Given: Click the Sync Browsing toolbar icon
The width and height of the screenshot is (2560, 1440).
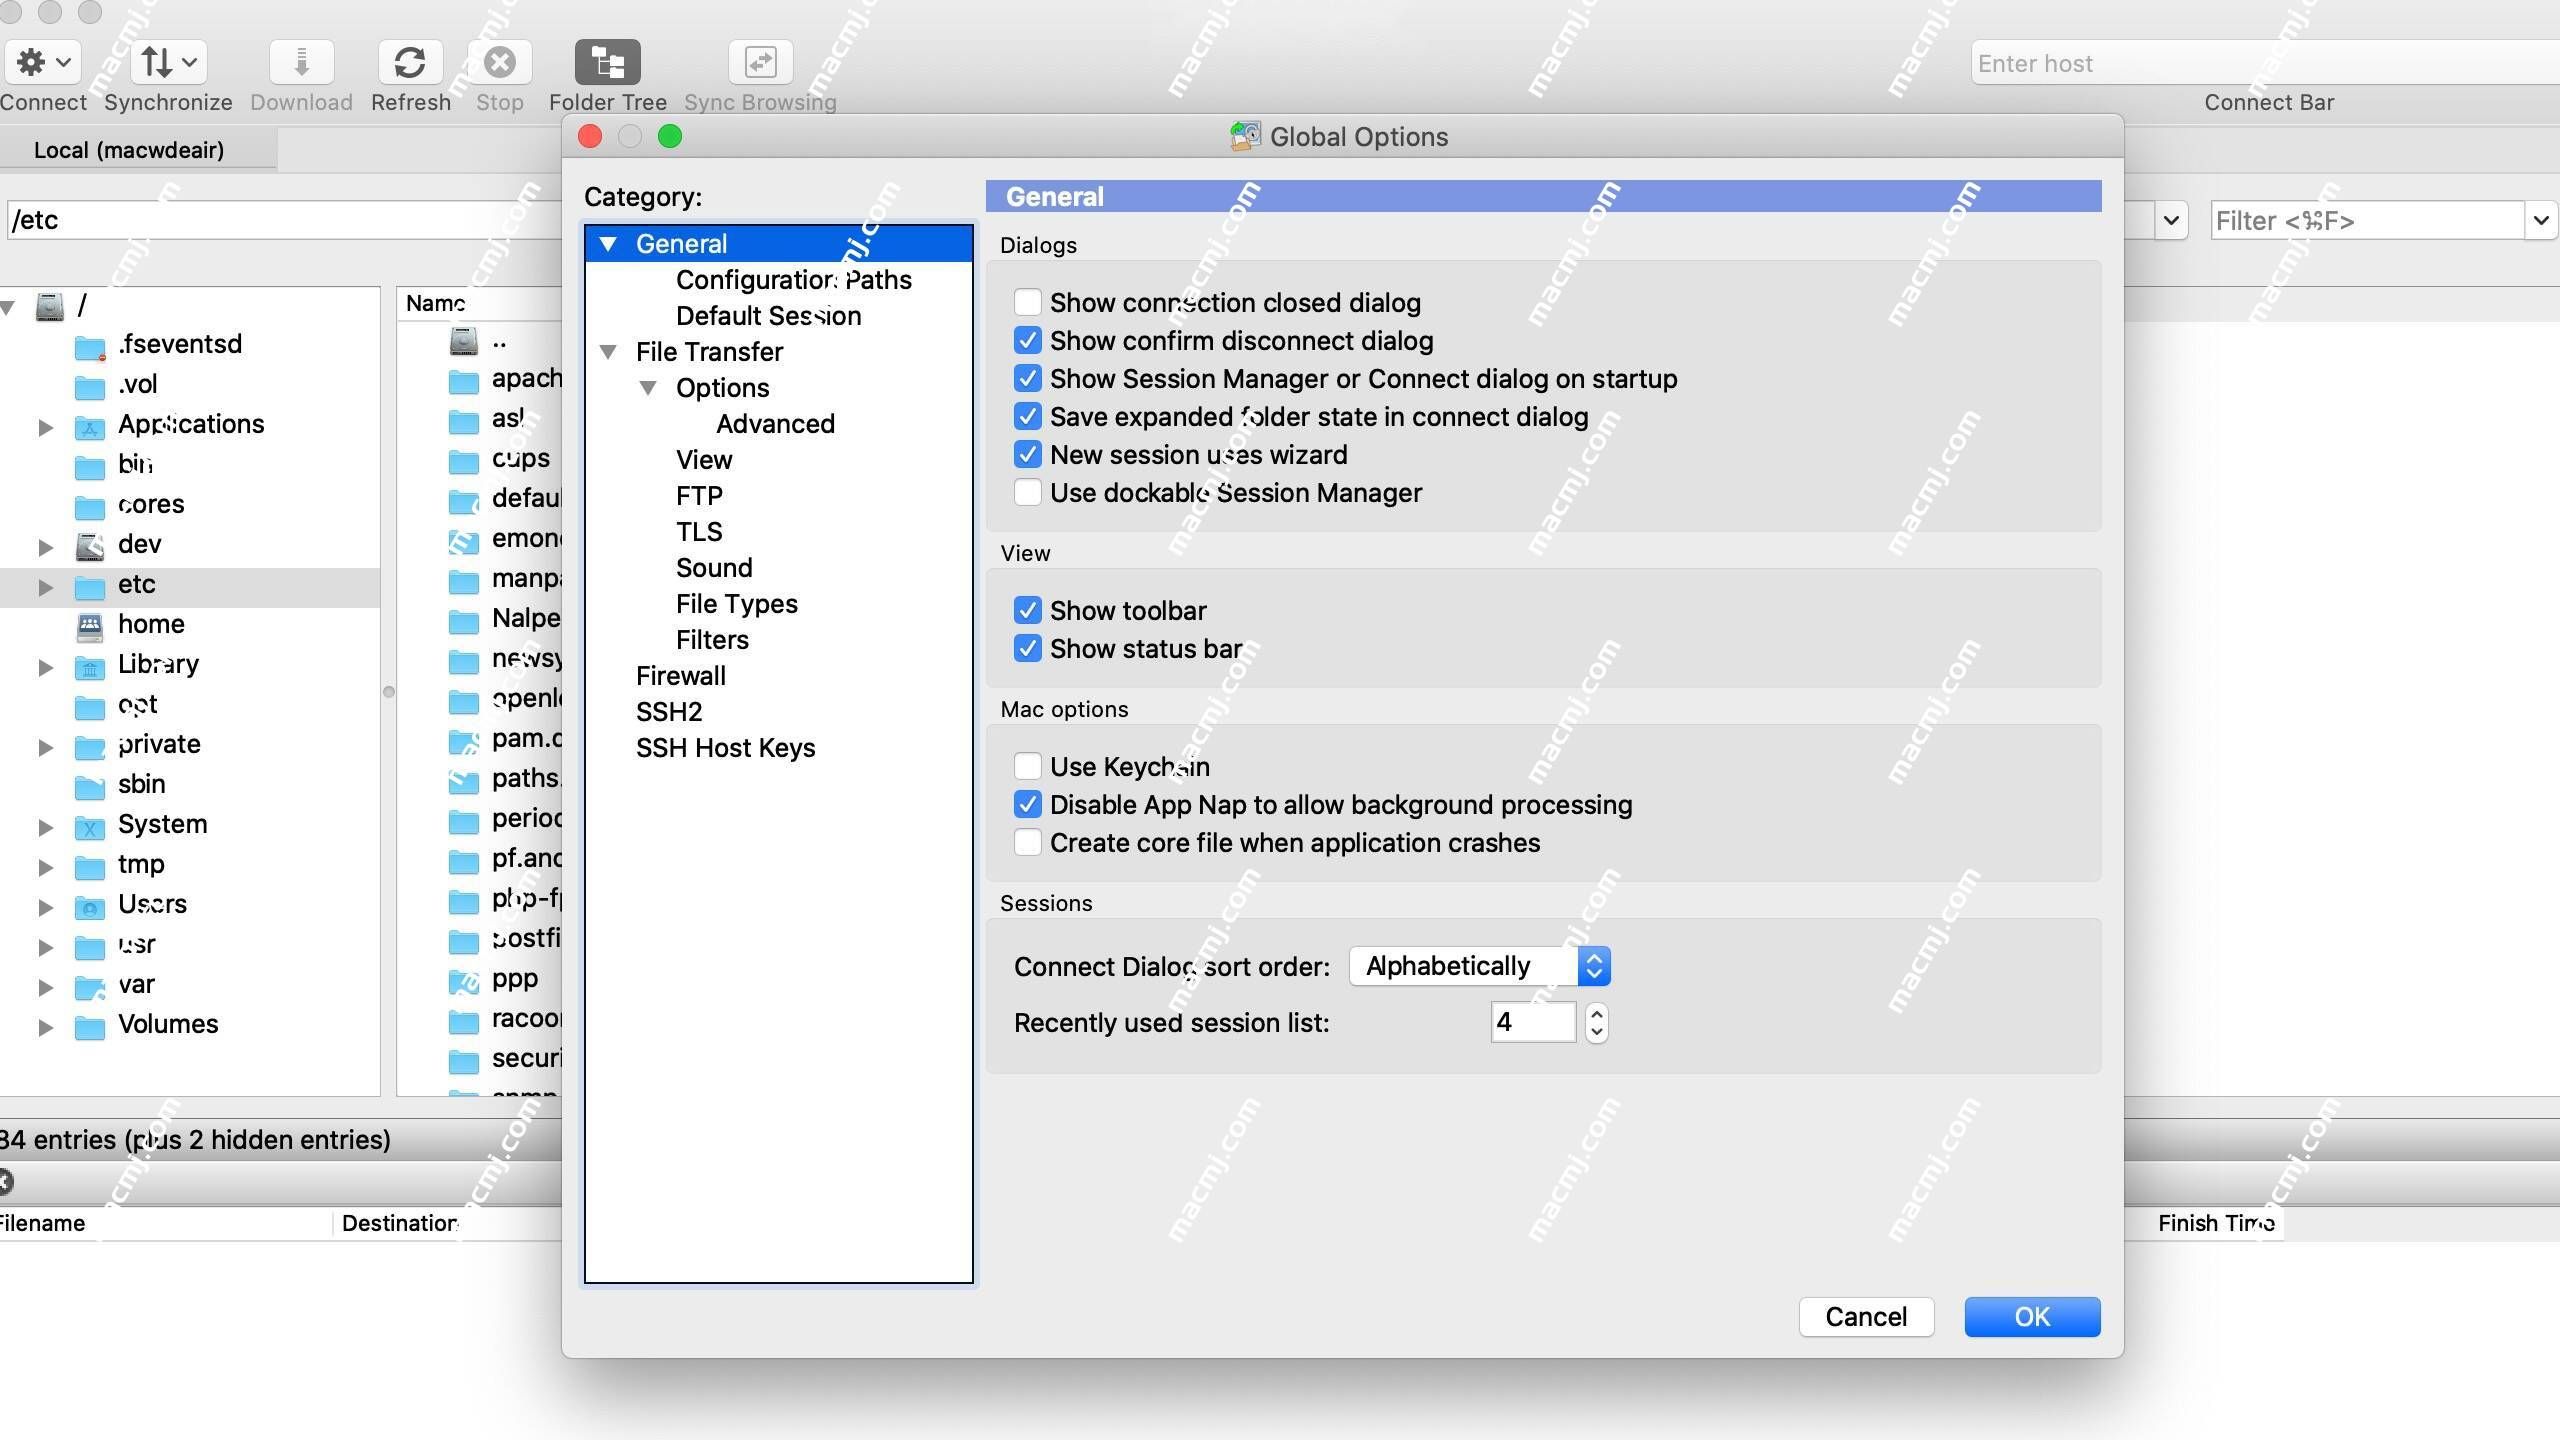Looking at the screenshot, I should (x=760, y=62).
